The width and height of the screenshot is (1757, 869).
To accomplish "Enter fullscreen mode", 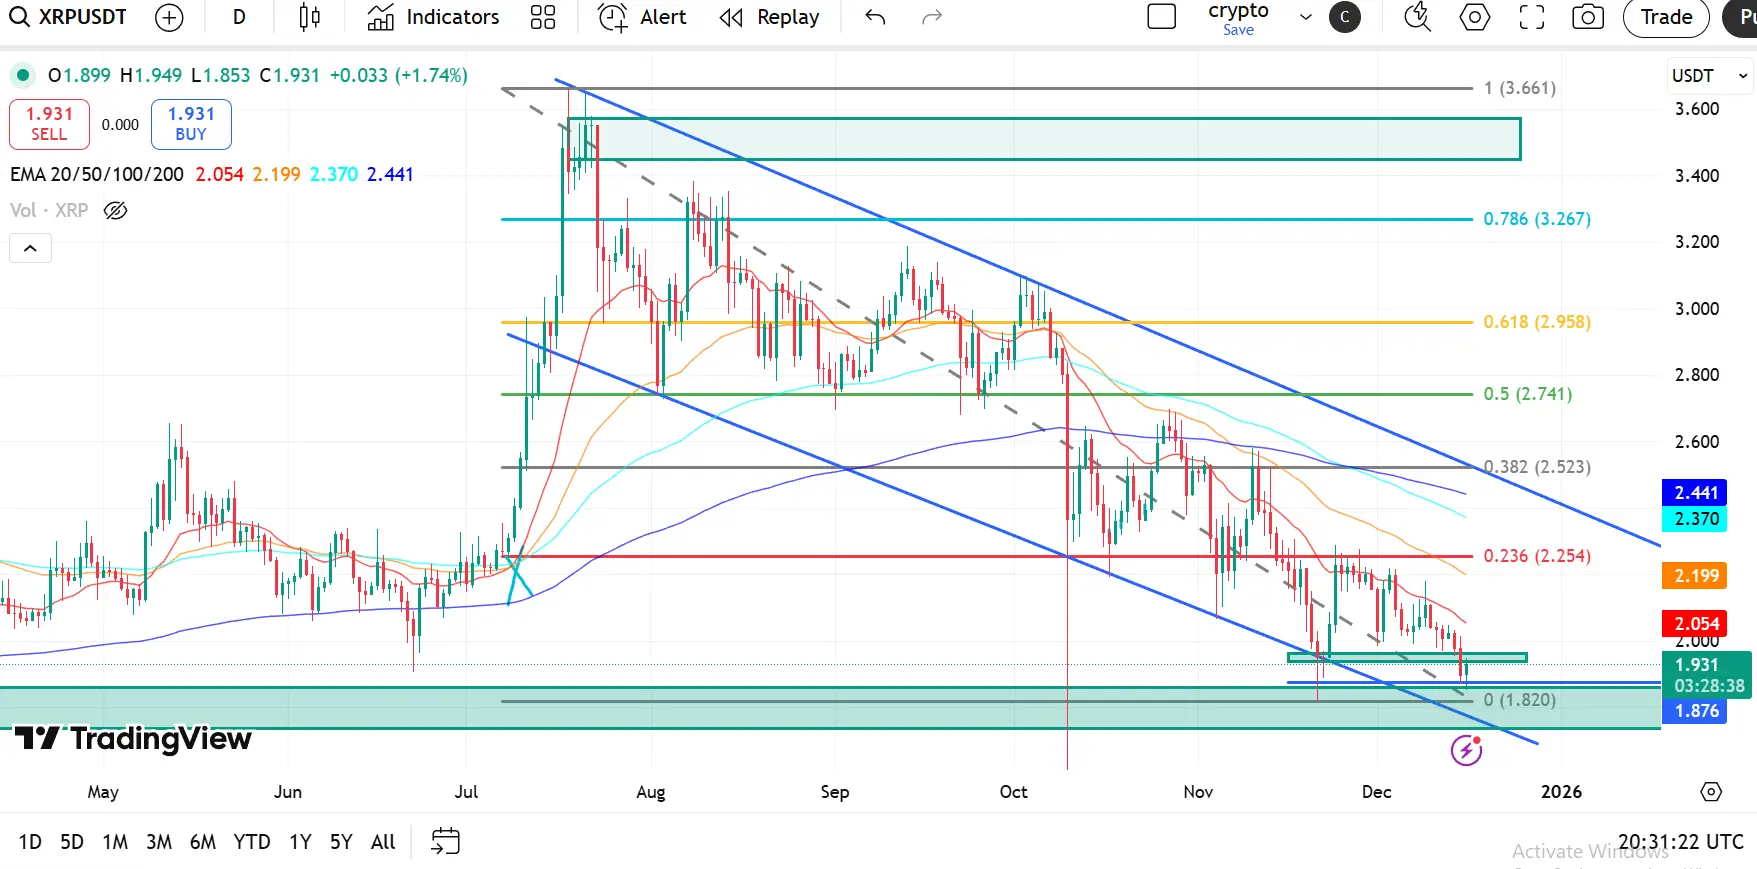I will click(1532, 17).
